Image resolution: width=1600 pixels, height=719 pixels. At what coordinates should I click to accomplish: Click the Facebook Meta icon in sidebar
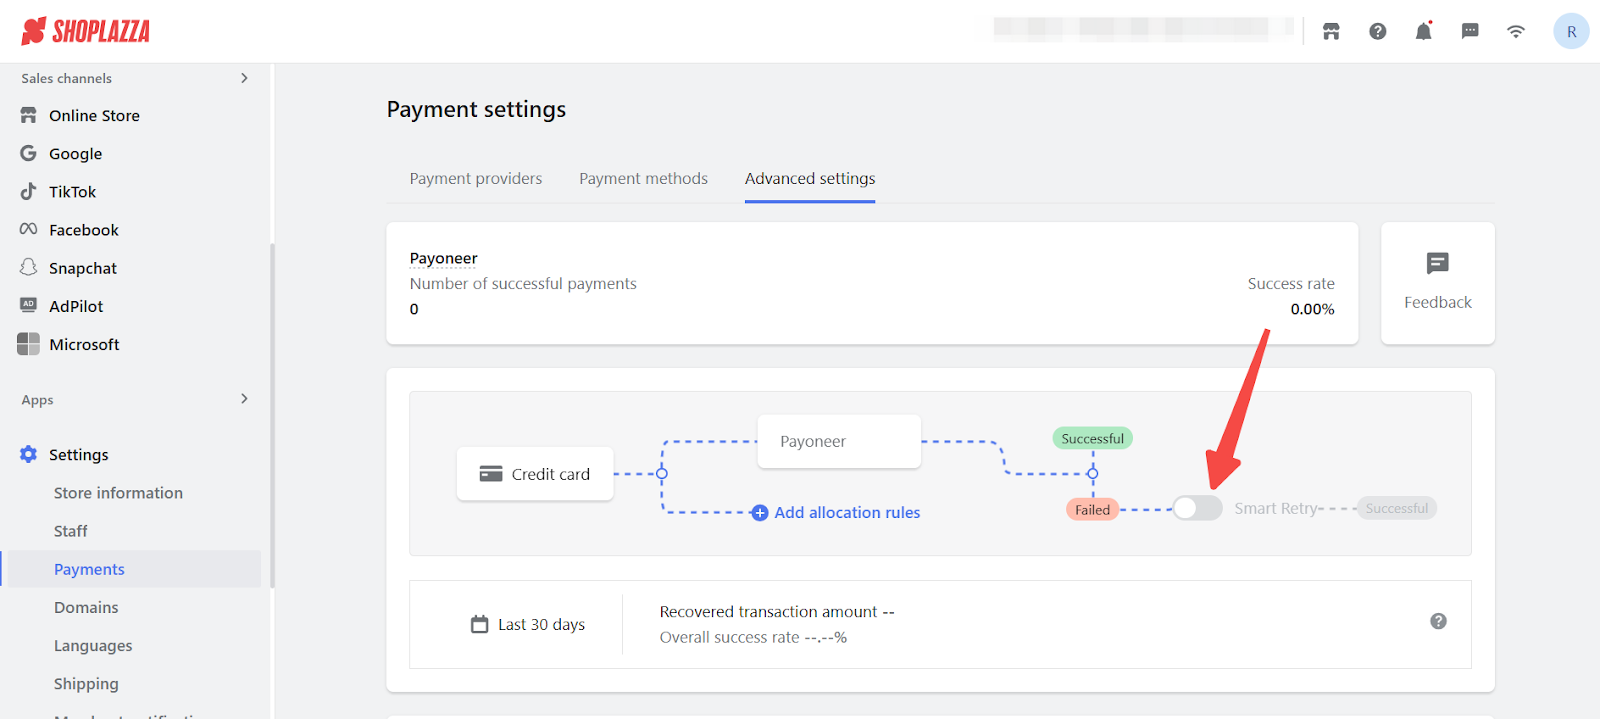click(28, 229)
